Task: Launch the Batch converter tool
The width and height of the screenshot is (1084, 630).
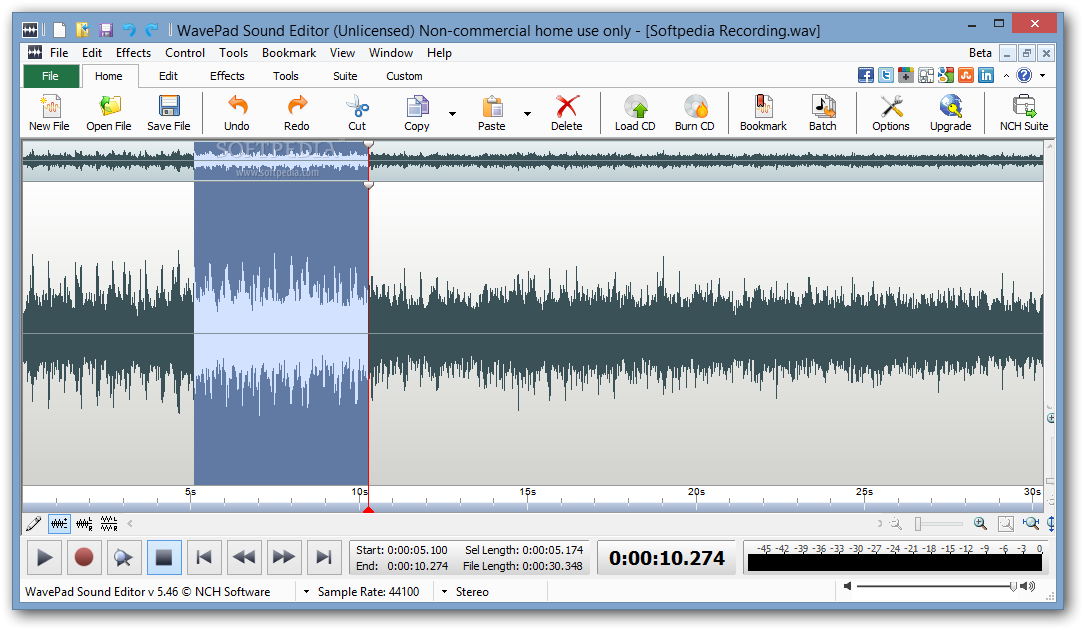Action: point(823,113)
